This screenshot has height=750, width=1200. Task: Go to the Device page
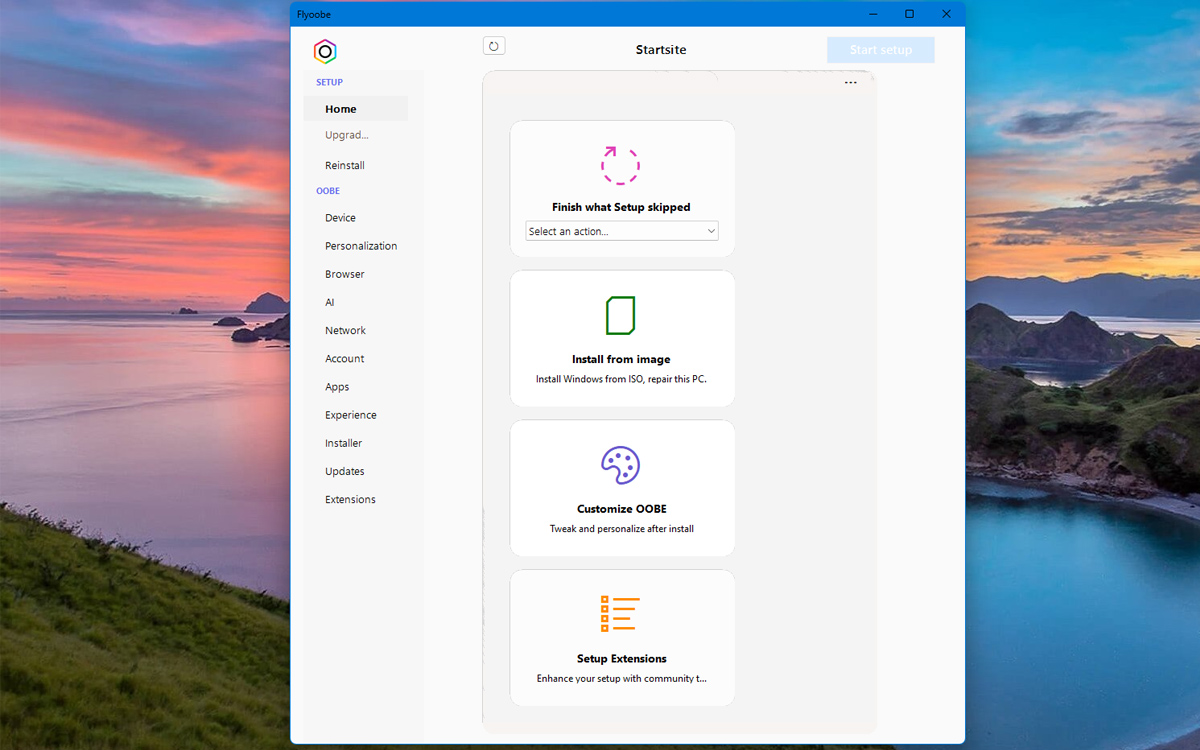pos(340,218)
